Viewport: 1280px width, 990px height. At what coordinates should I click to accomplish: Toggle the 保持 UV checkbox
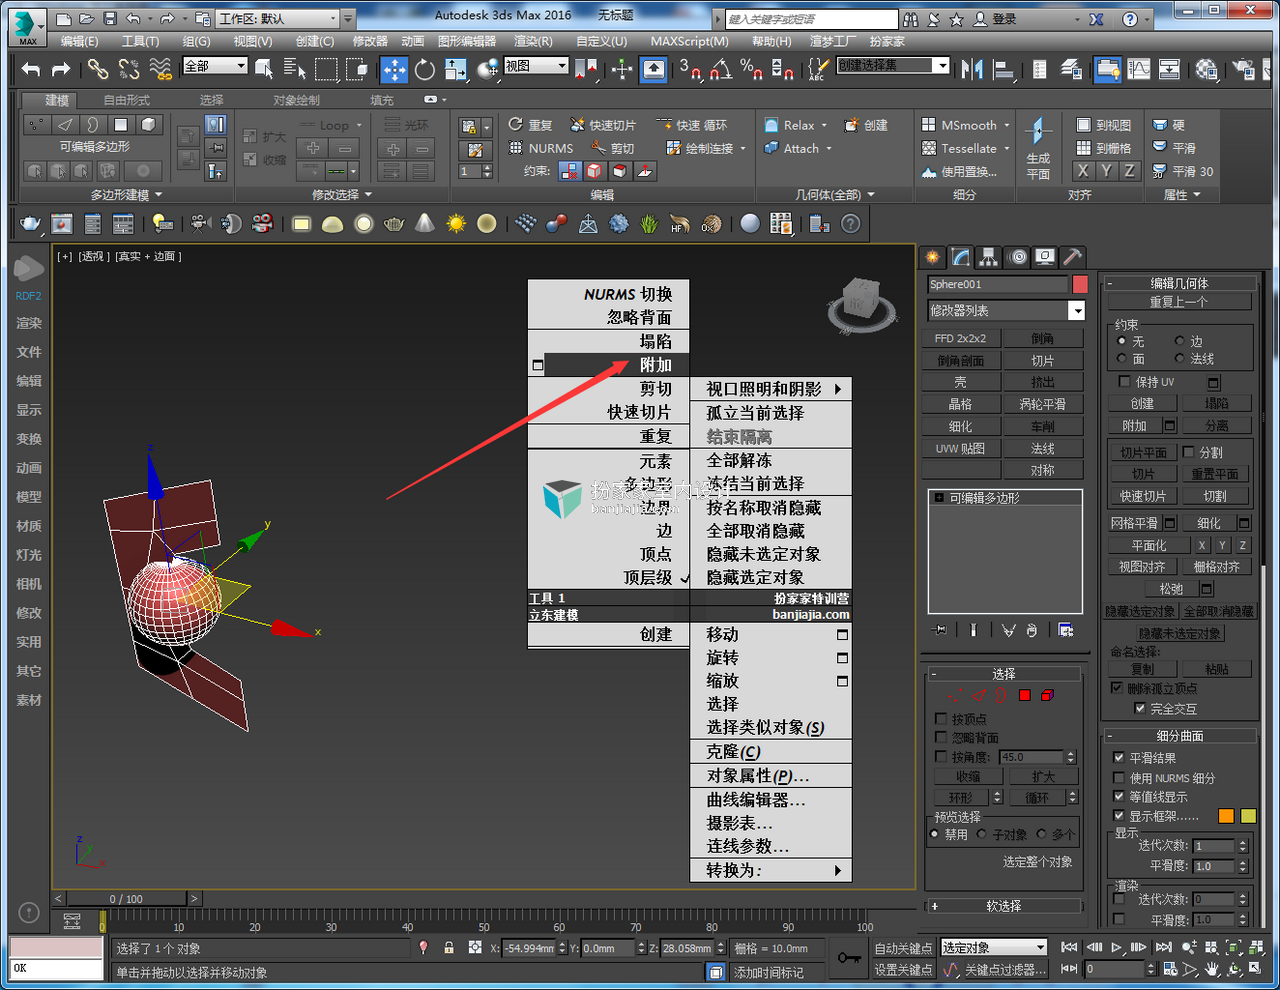1124,382
